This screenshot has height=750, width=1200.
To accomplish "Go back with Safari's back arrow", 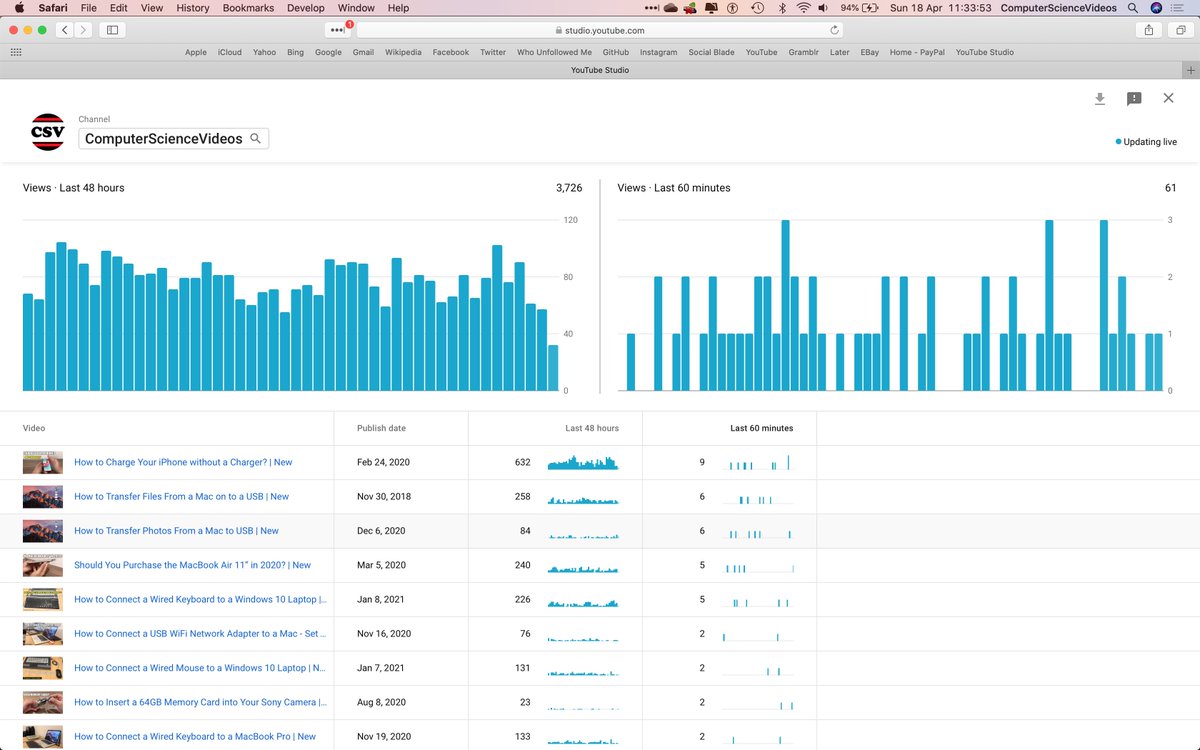I will (x=65, y=30).
